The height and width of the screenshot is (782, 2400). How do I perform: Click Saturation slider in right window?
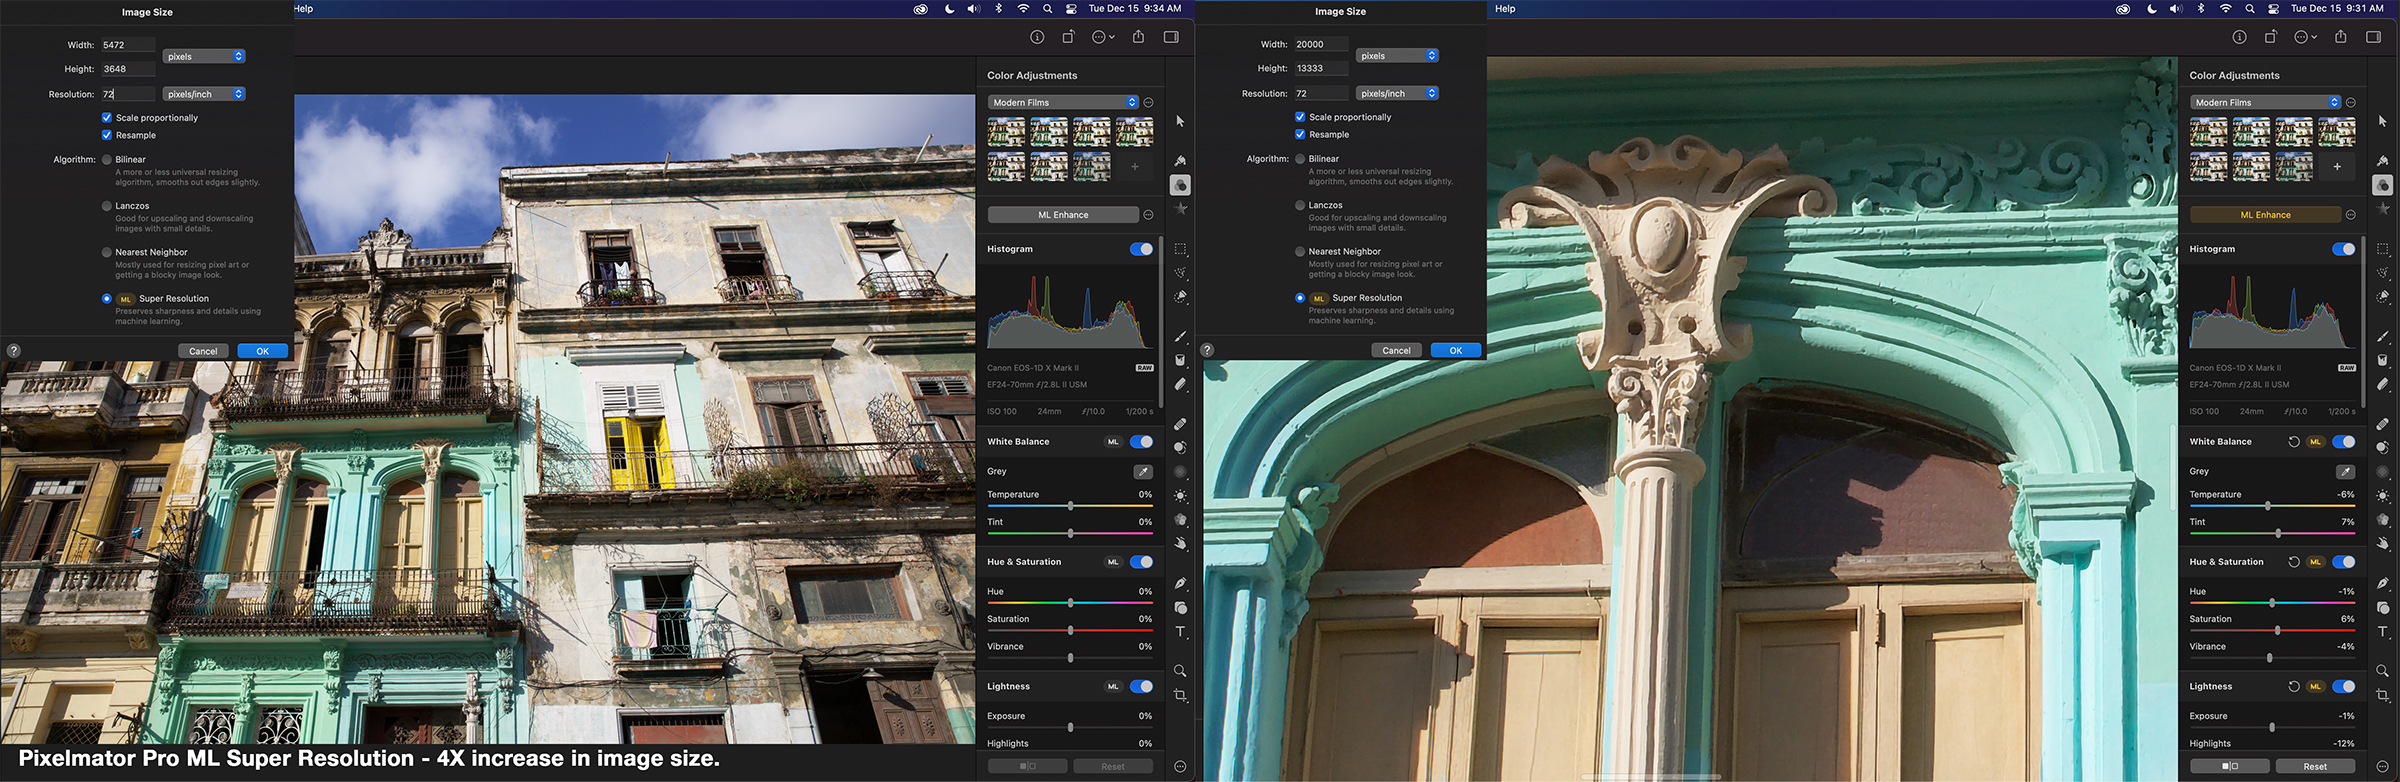[x=2272, y=630]
